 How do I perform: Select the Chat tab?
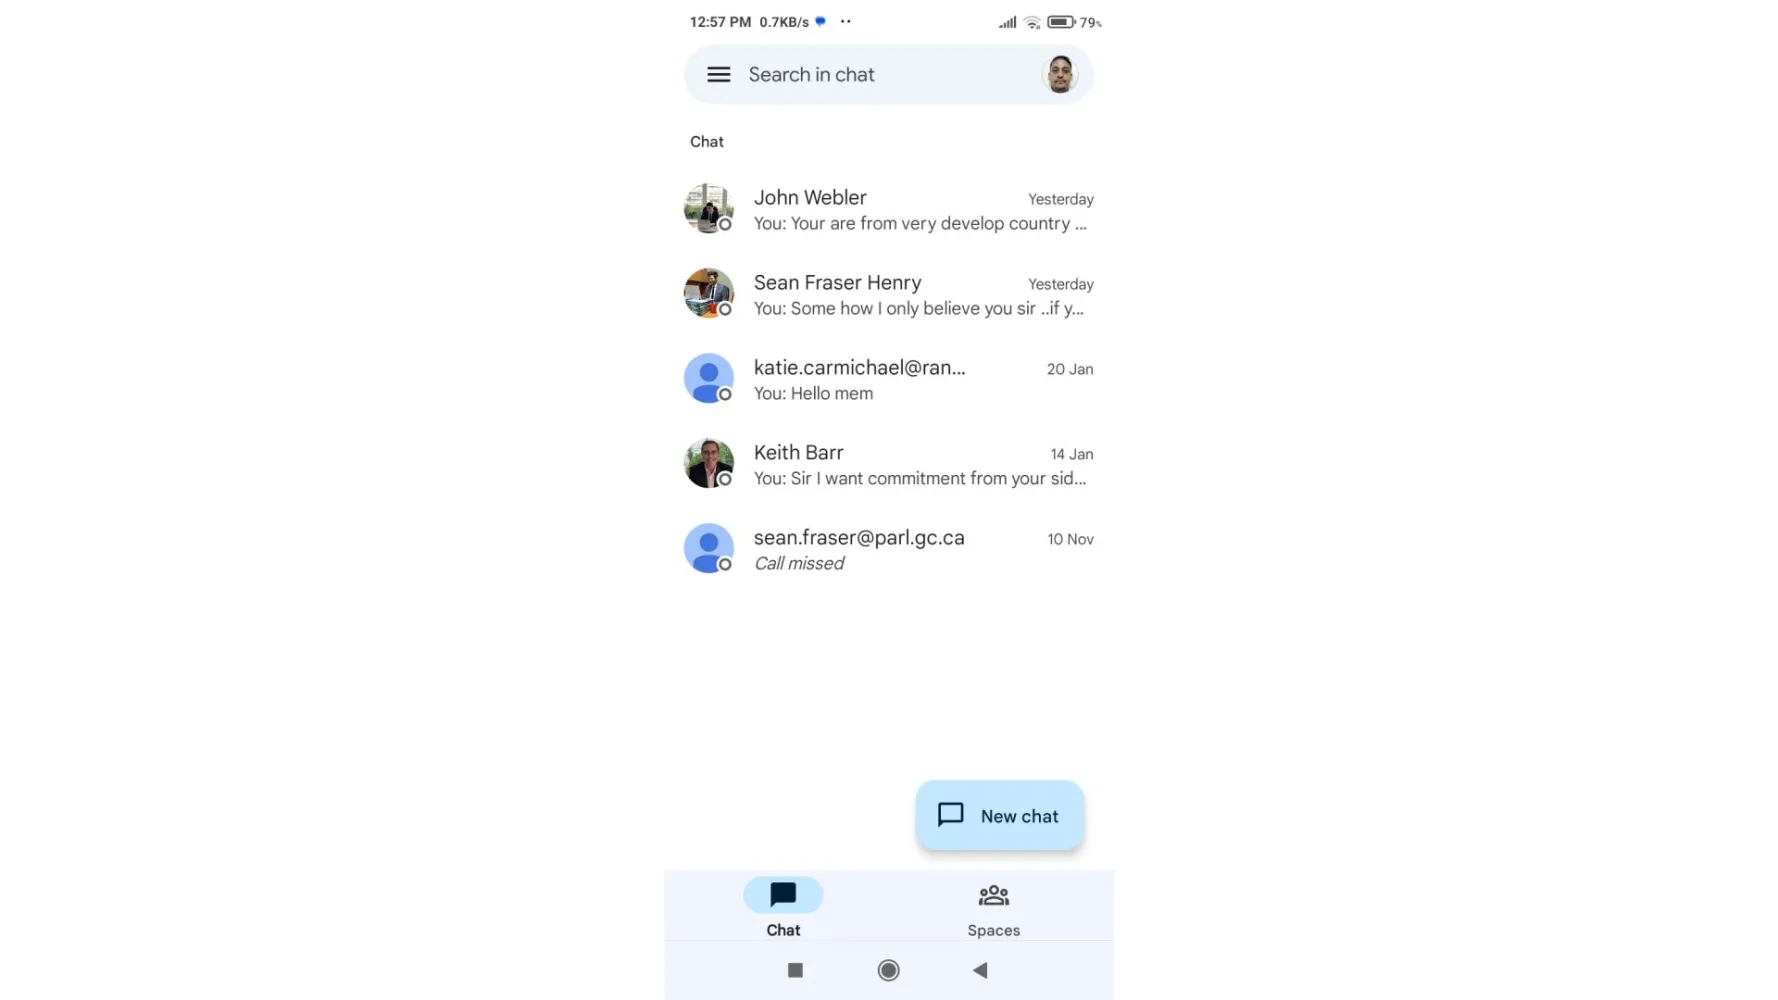point(783,908)
